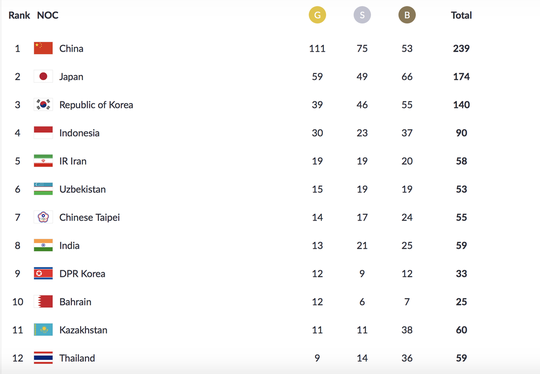Click the bronze medal B icon
The width and height of the screenshot is (540, 374).
tap(407, 15)
